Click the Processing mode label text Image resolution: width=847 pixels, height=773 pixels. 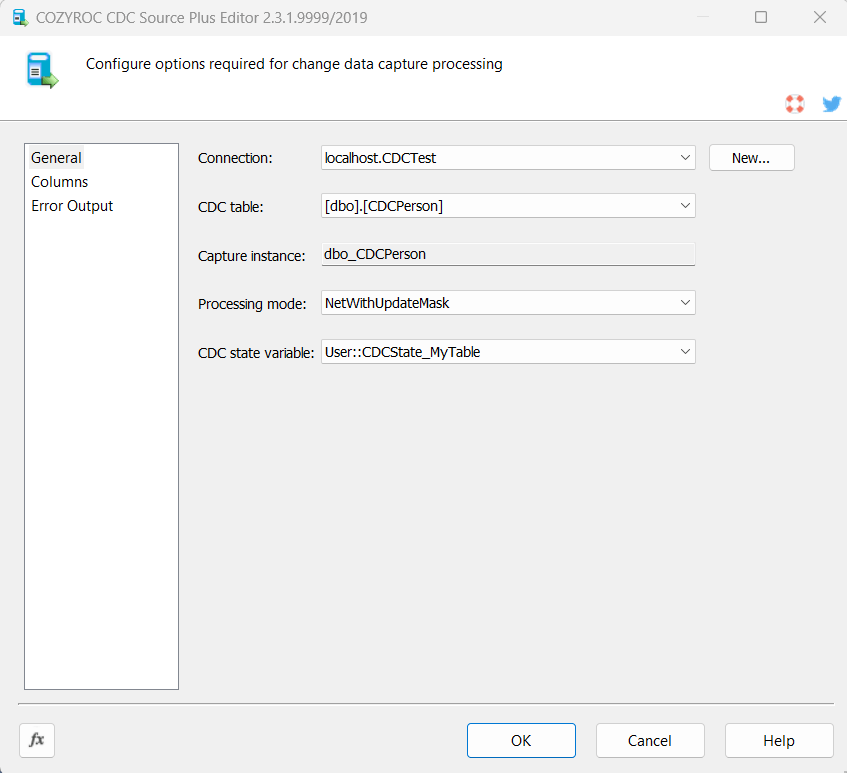pyautogui.click(x=252, y=304)
